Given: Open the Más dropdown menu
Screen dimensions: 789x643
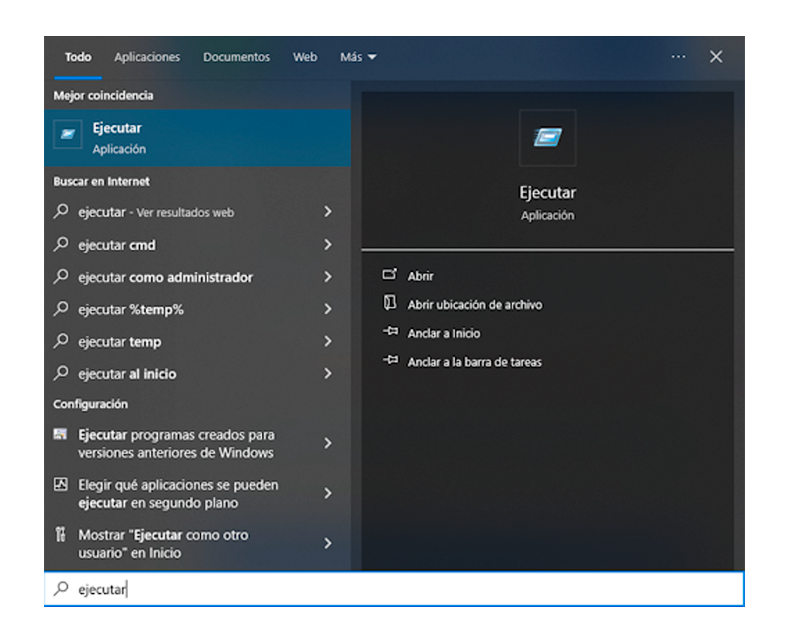Looking at the screenshot, I should point(358,57).
